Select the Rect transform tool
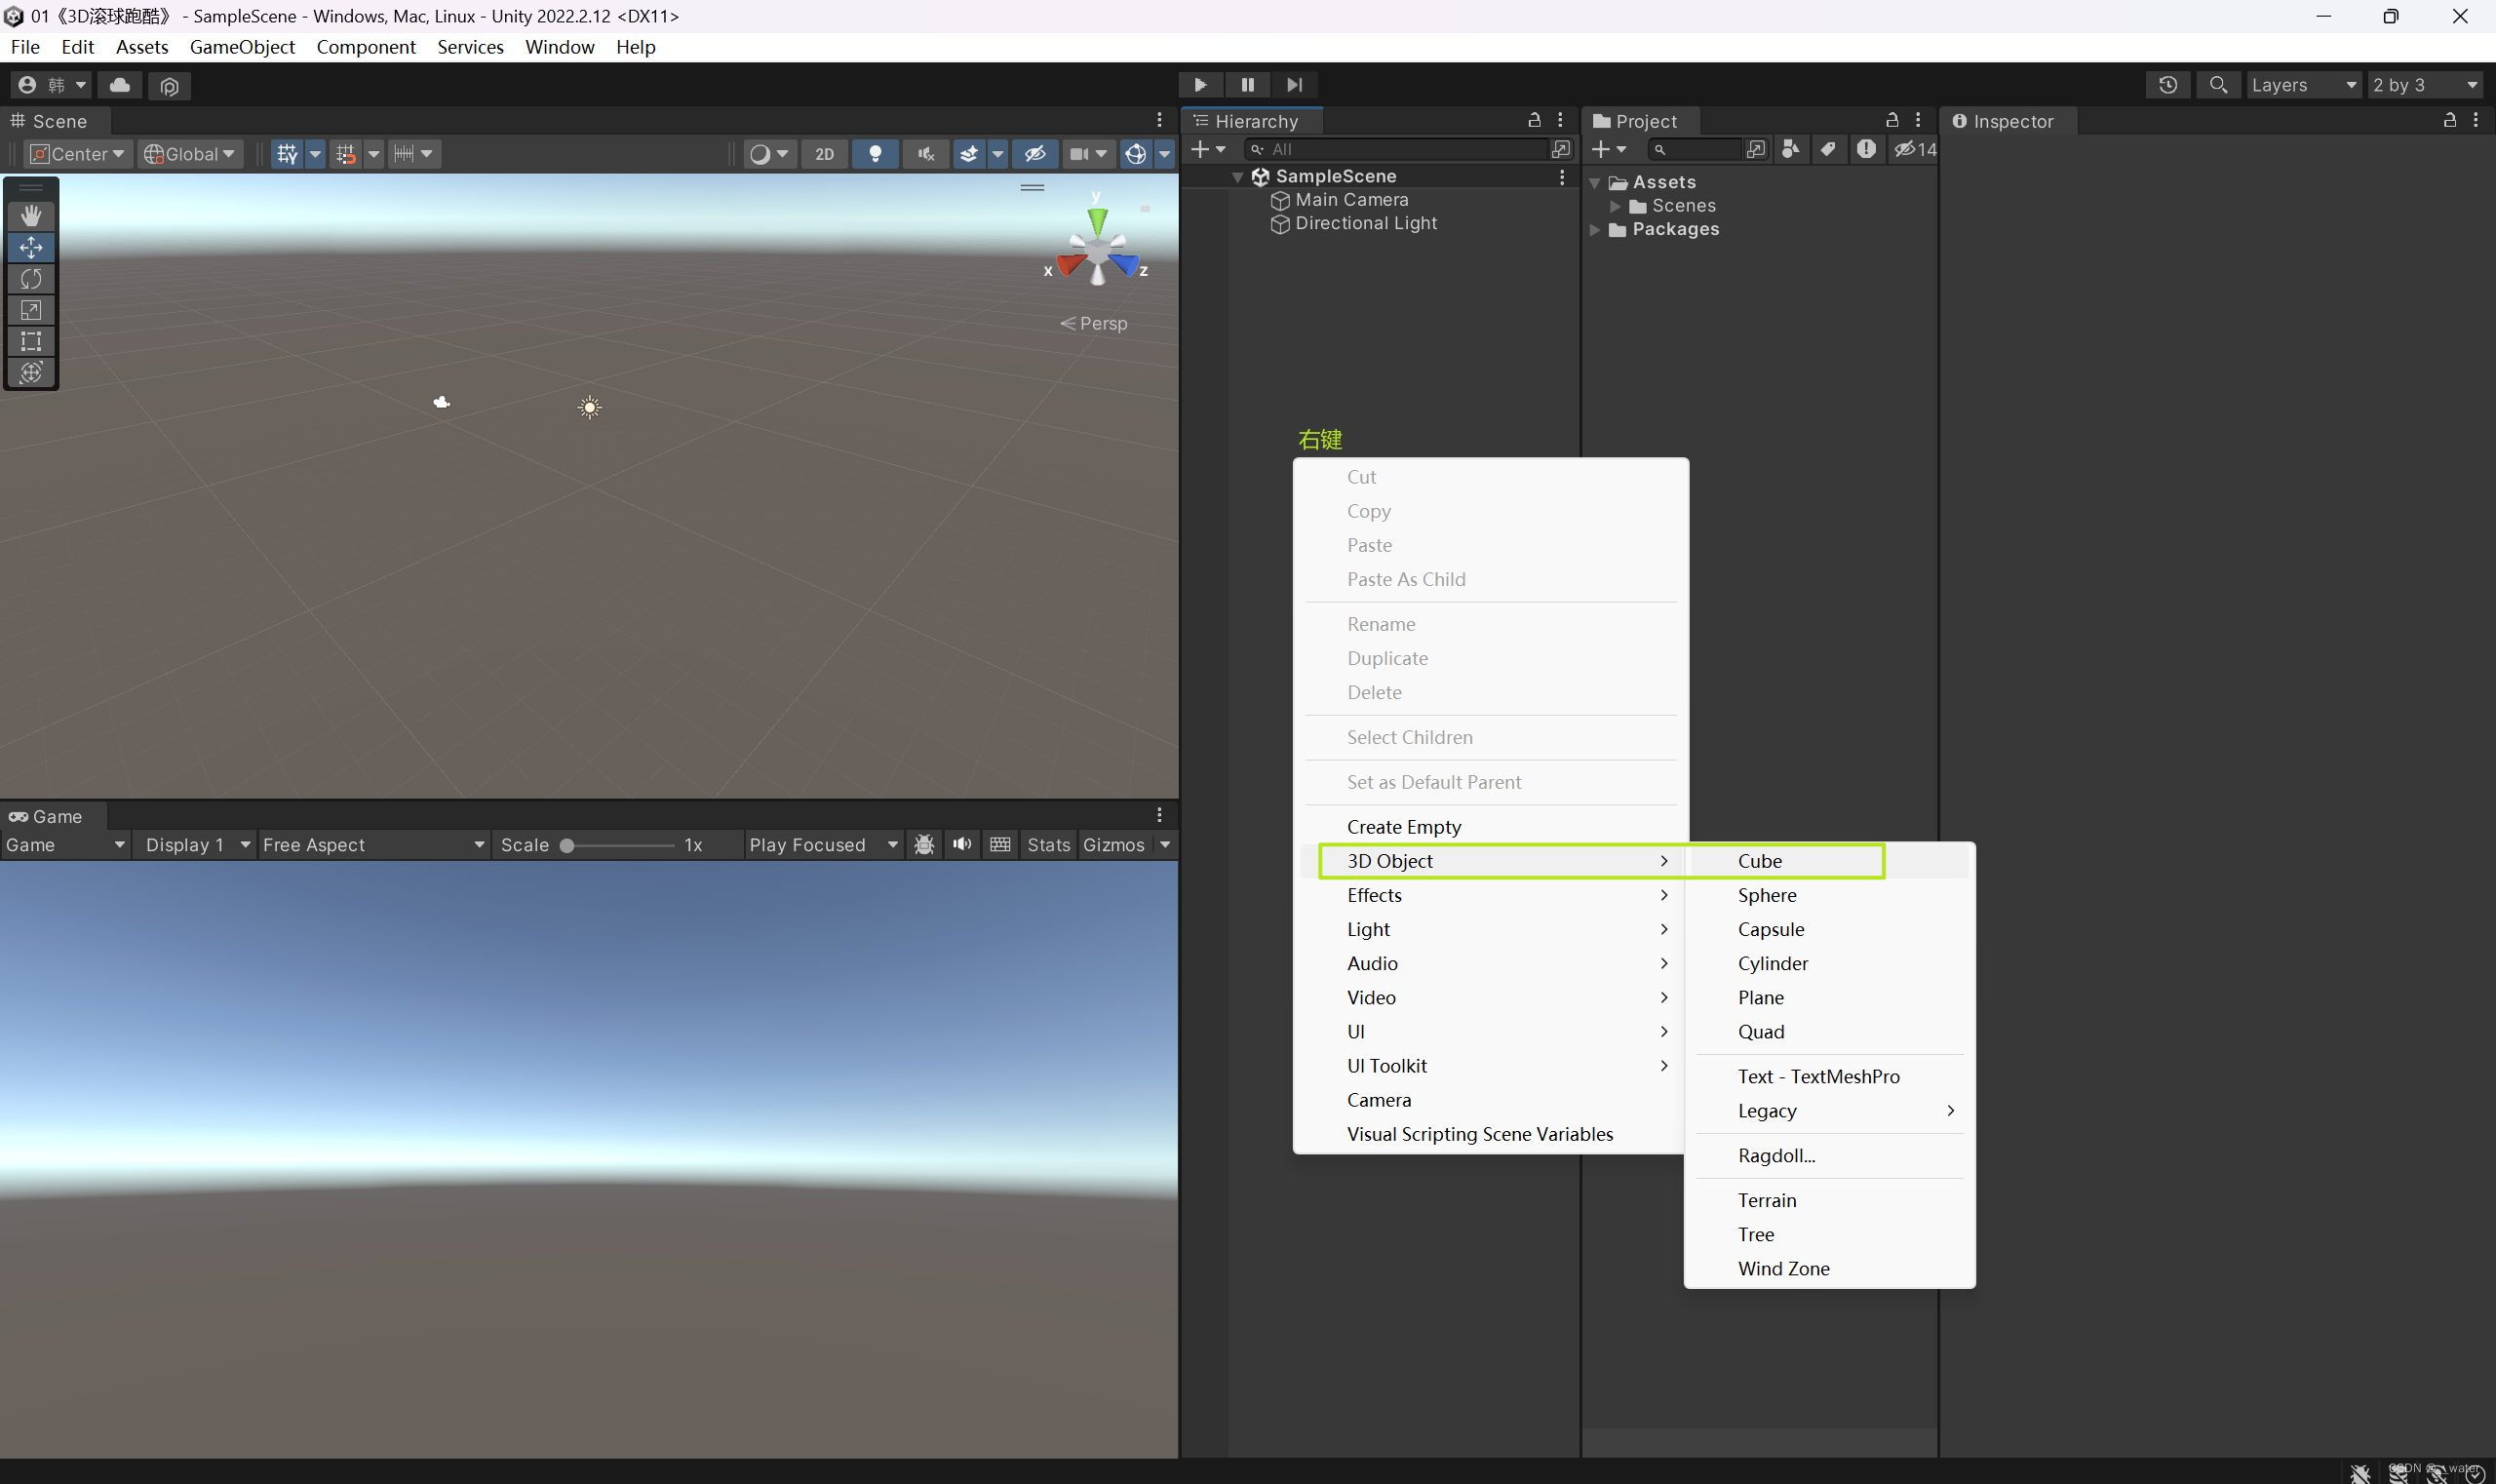 pos(31,341)
